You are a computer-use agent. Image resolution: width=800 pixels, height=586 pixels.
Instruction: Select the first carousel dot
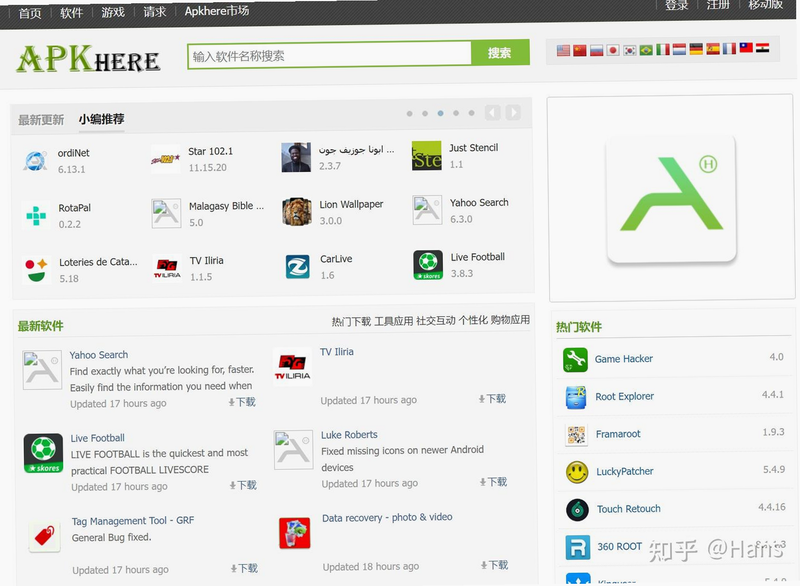[x=409, y=114]
